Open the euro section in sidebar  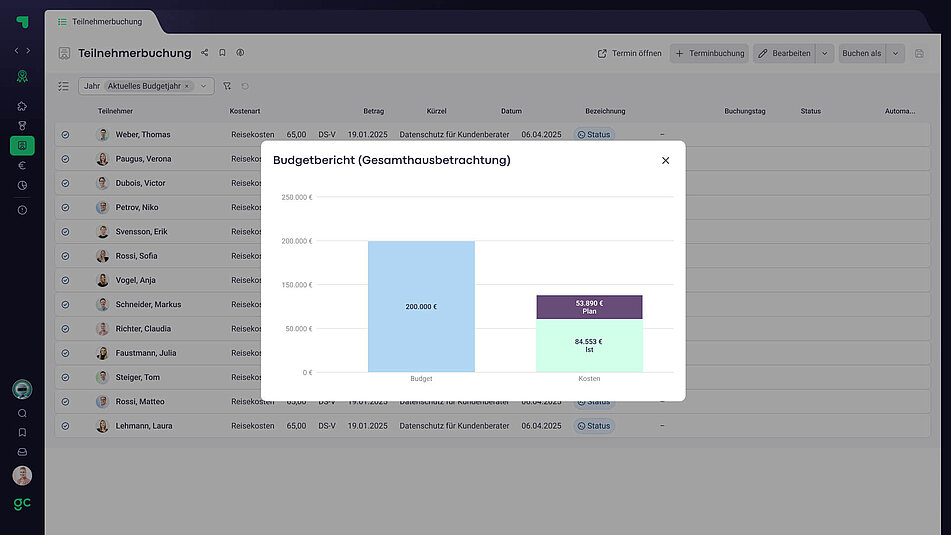click(22, 166)
